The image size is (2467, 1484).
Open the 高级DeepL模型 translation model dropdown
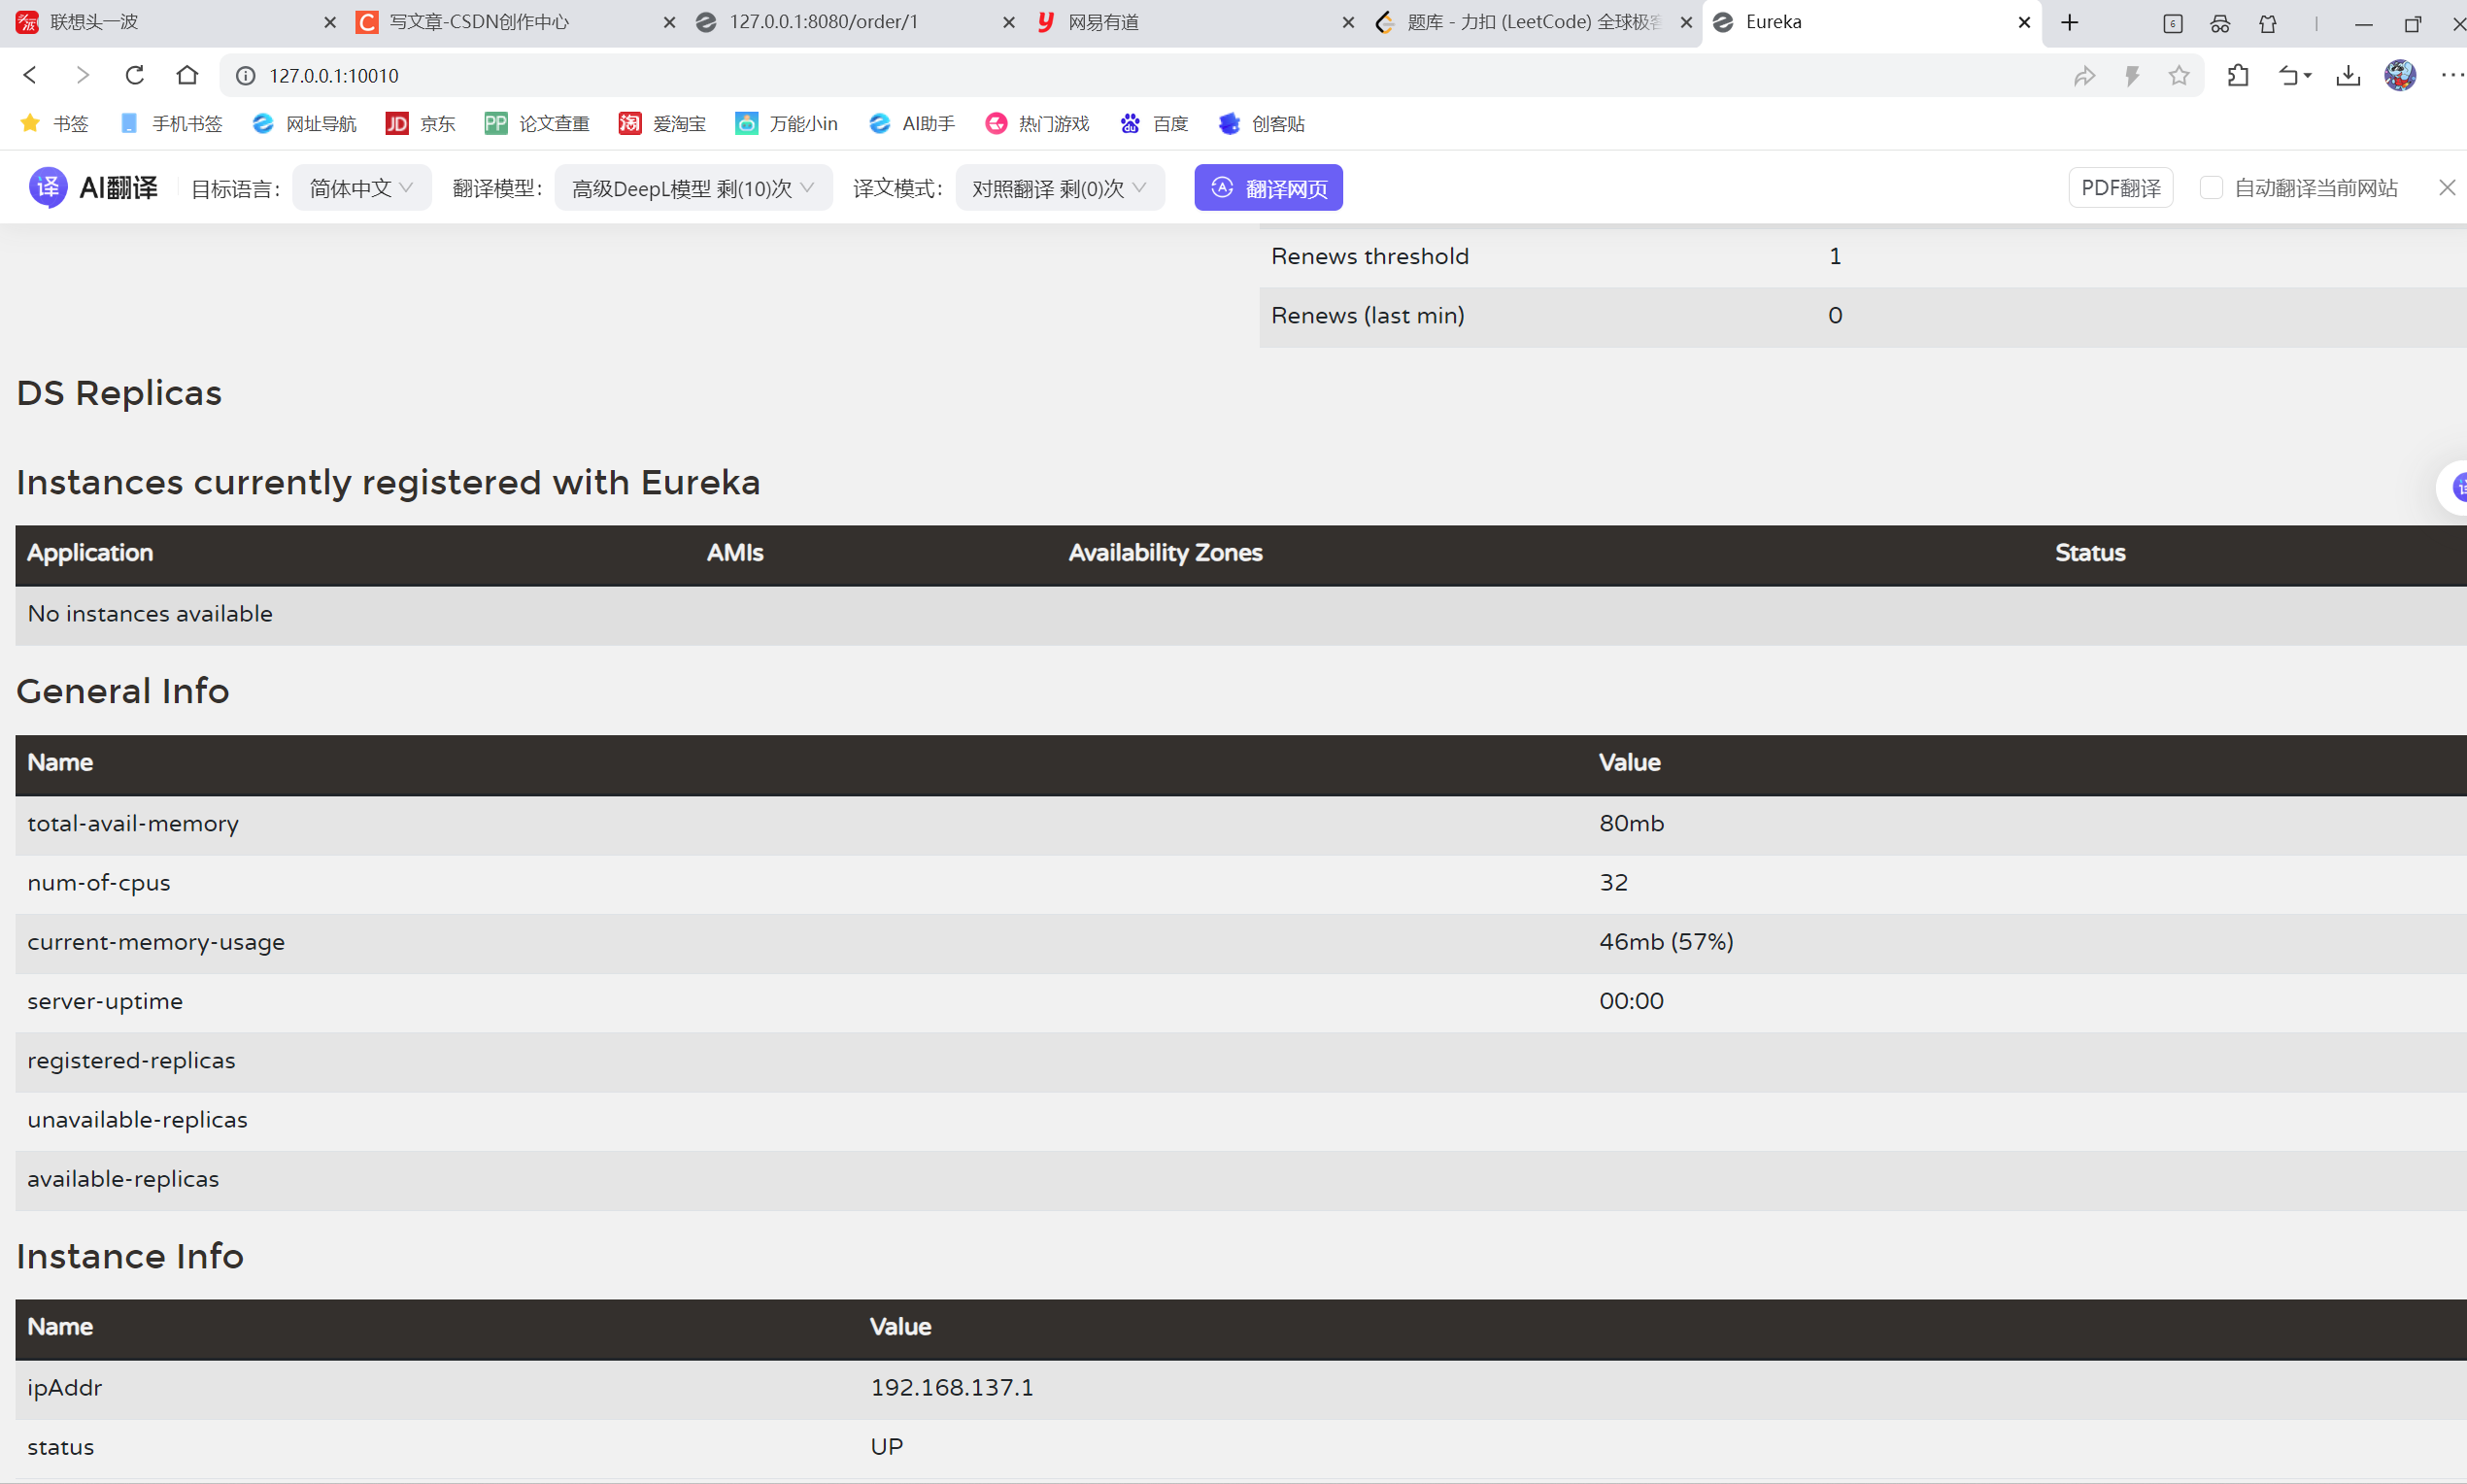[692, 188]
